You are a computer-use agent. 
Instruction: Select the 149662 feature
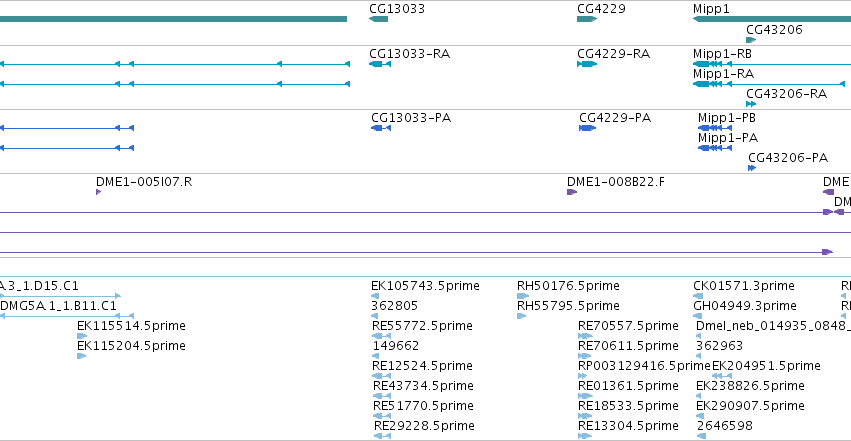[396, 346]
